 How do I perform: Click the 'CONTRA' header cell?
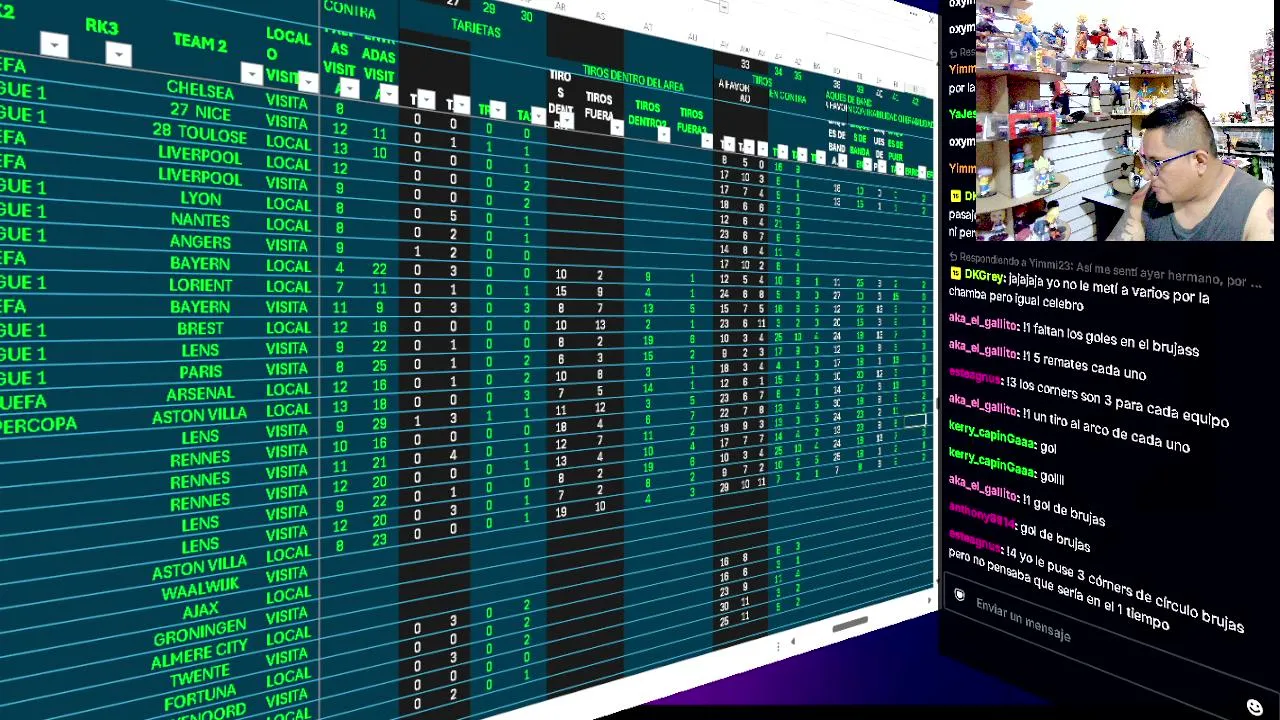pos(349,11)
